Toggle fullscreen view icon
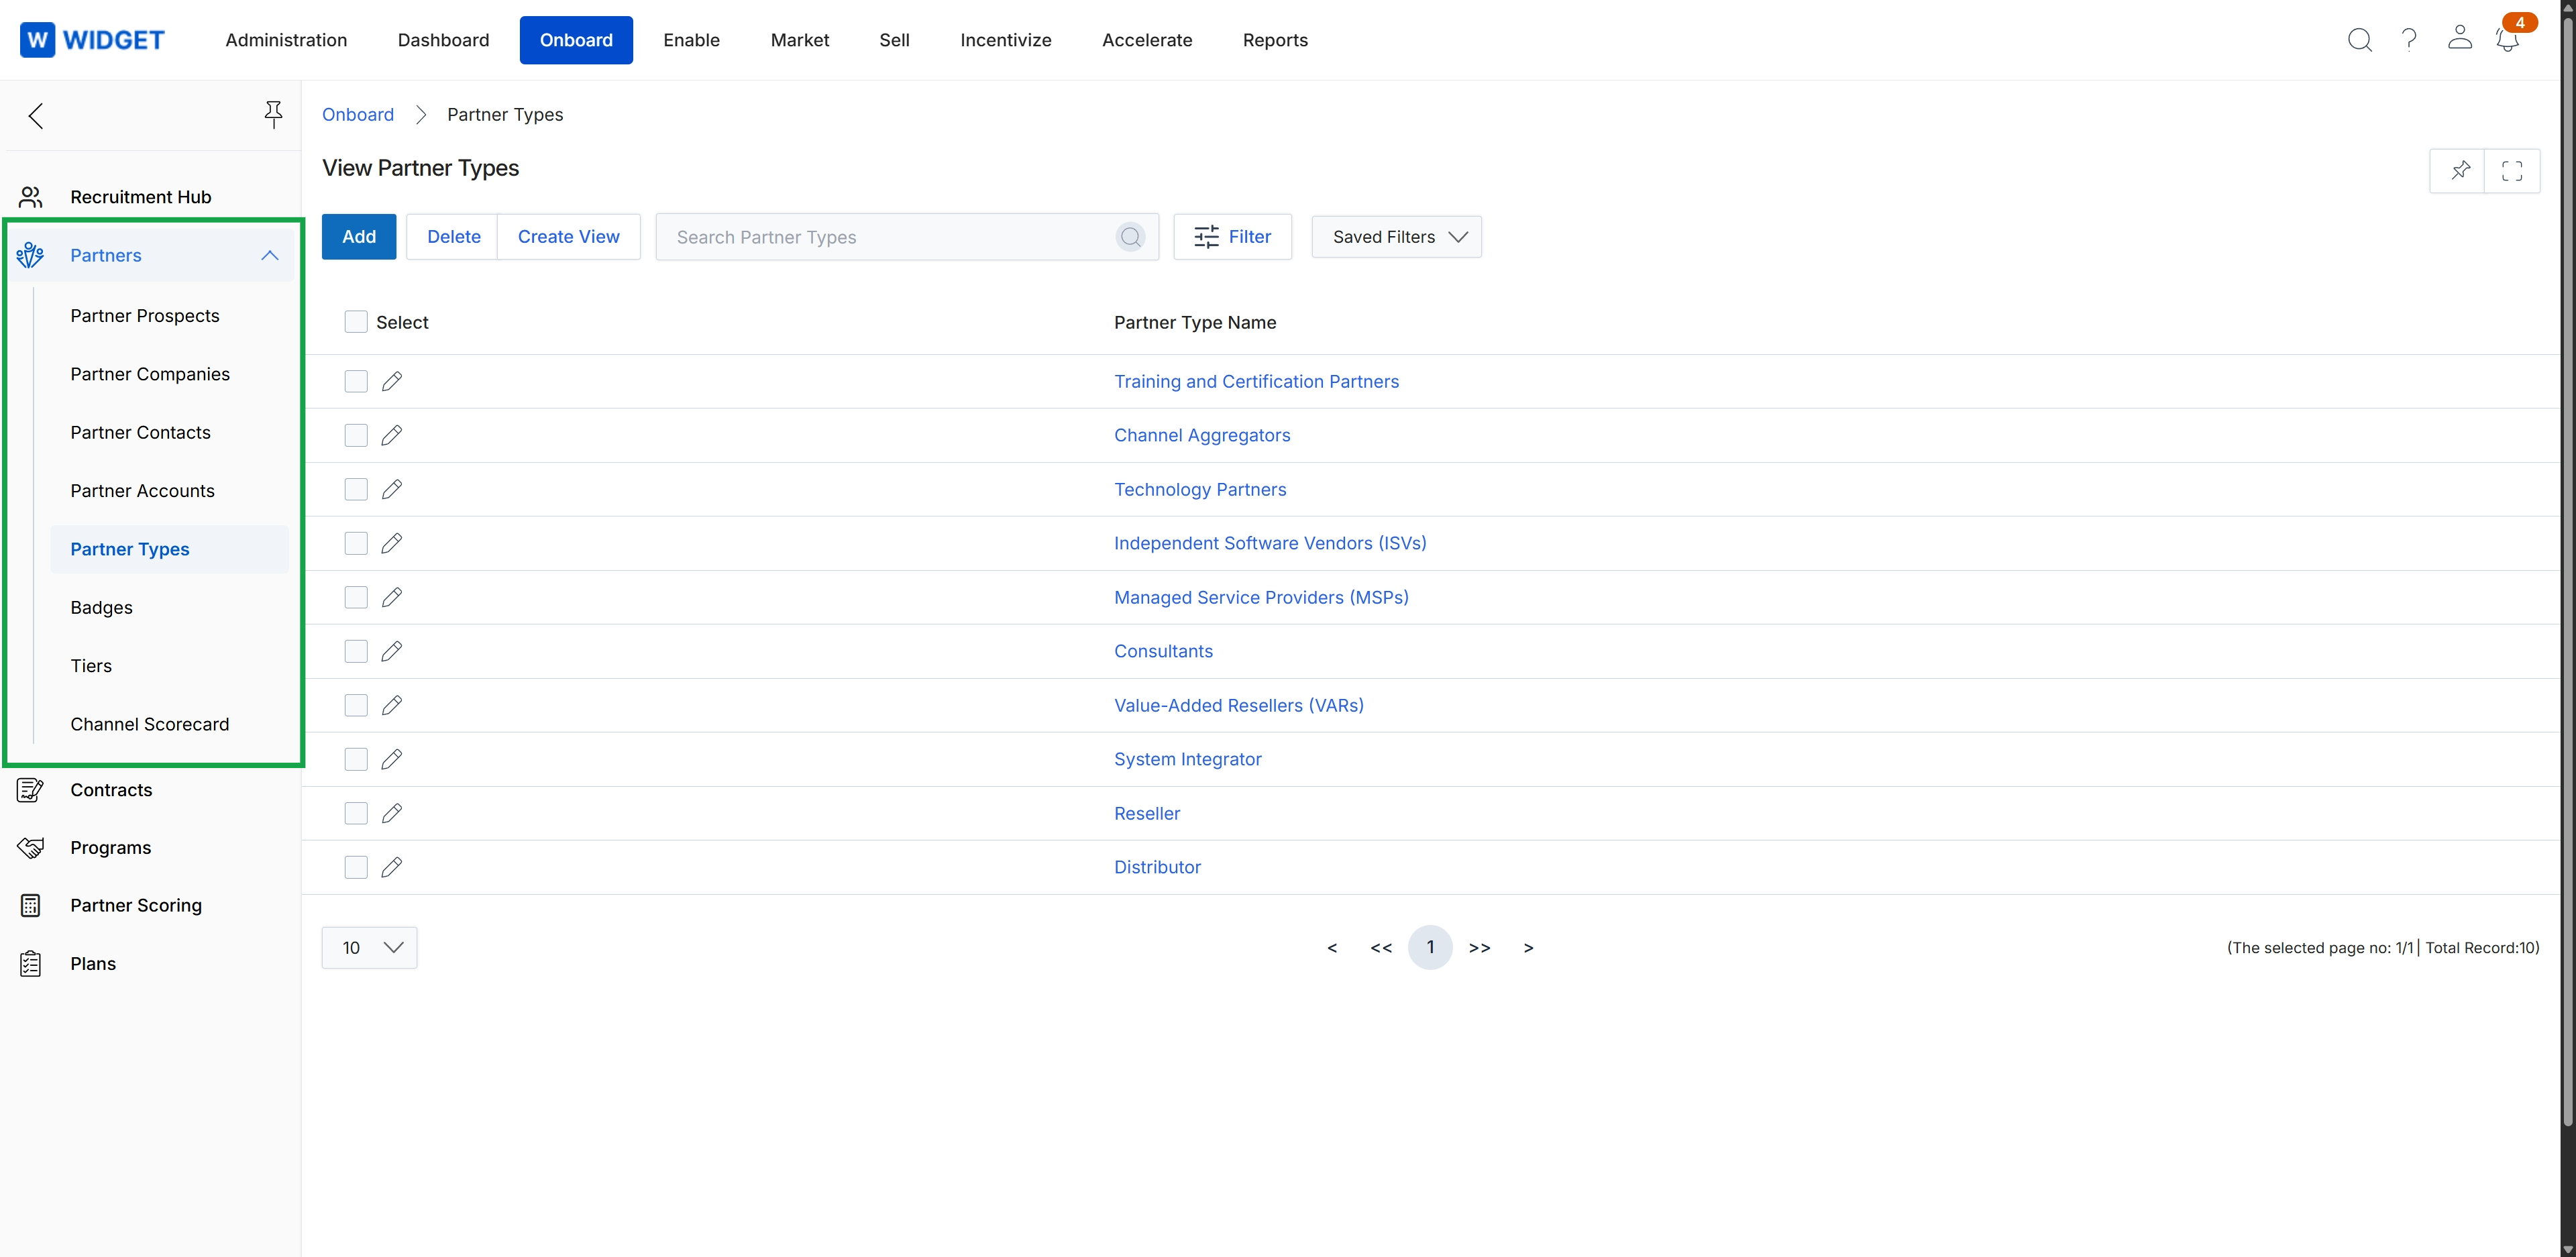This screenshot has width=2576, height=1257. coord(2512,170)
